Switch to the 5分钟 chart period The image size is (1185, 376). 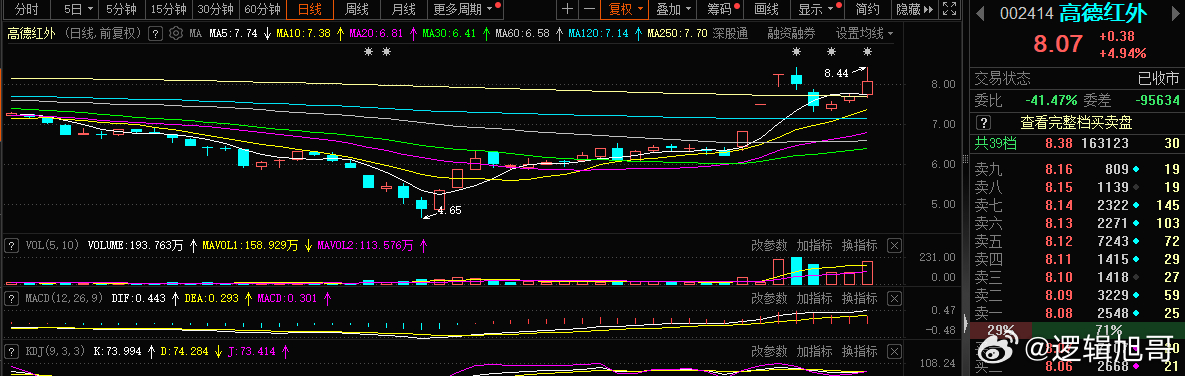[x=121, y=9]
